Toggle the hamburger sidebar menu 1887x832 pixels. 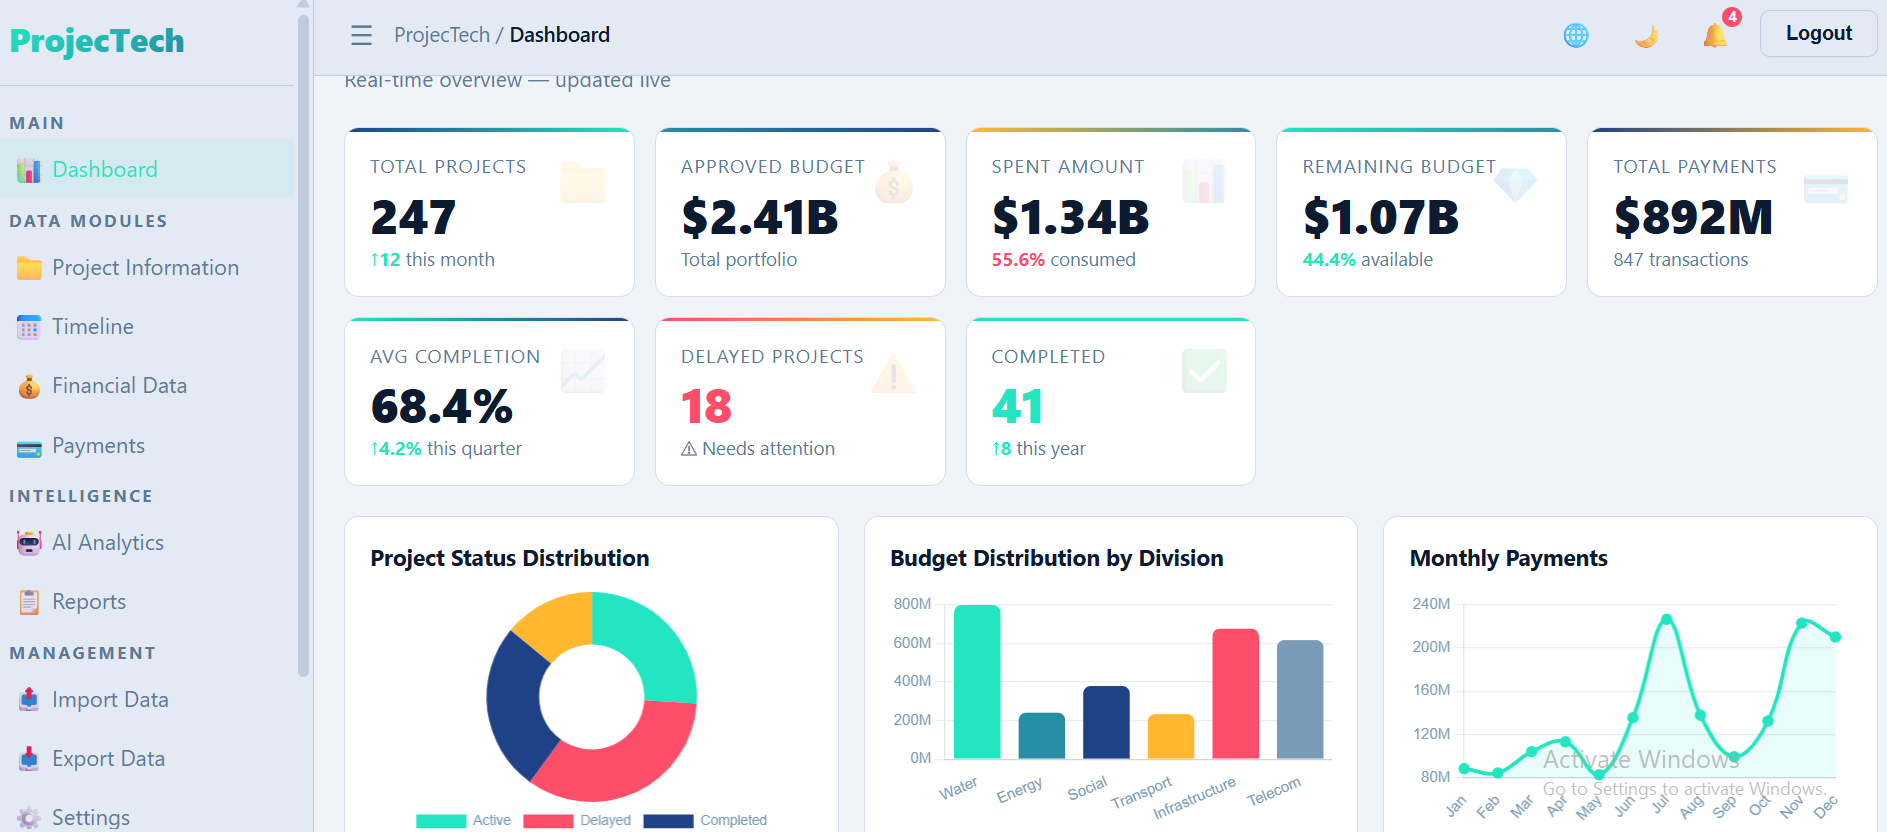[x=361, y=35]
